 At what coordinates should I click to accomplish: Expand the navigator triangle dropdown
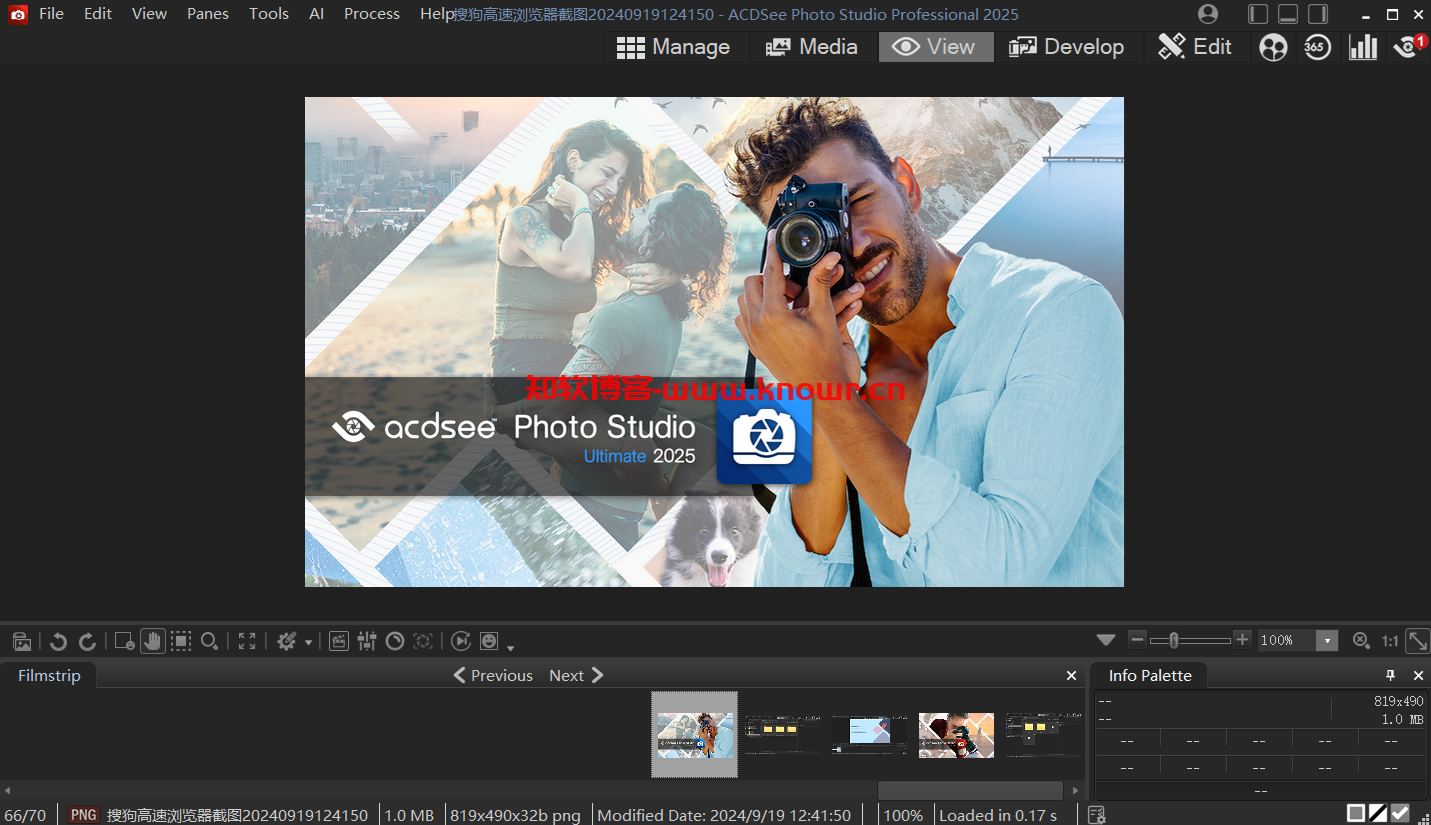point(1105,640)
